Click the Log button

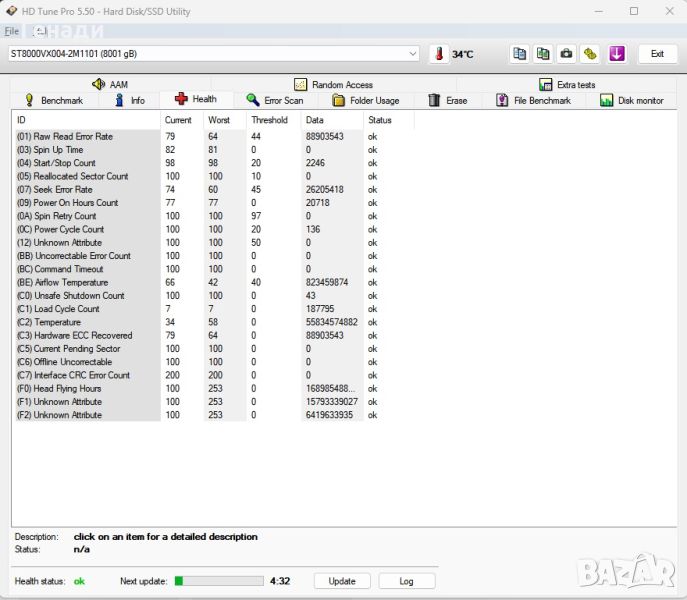(406, 581)
